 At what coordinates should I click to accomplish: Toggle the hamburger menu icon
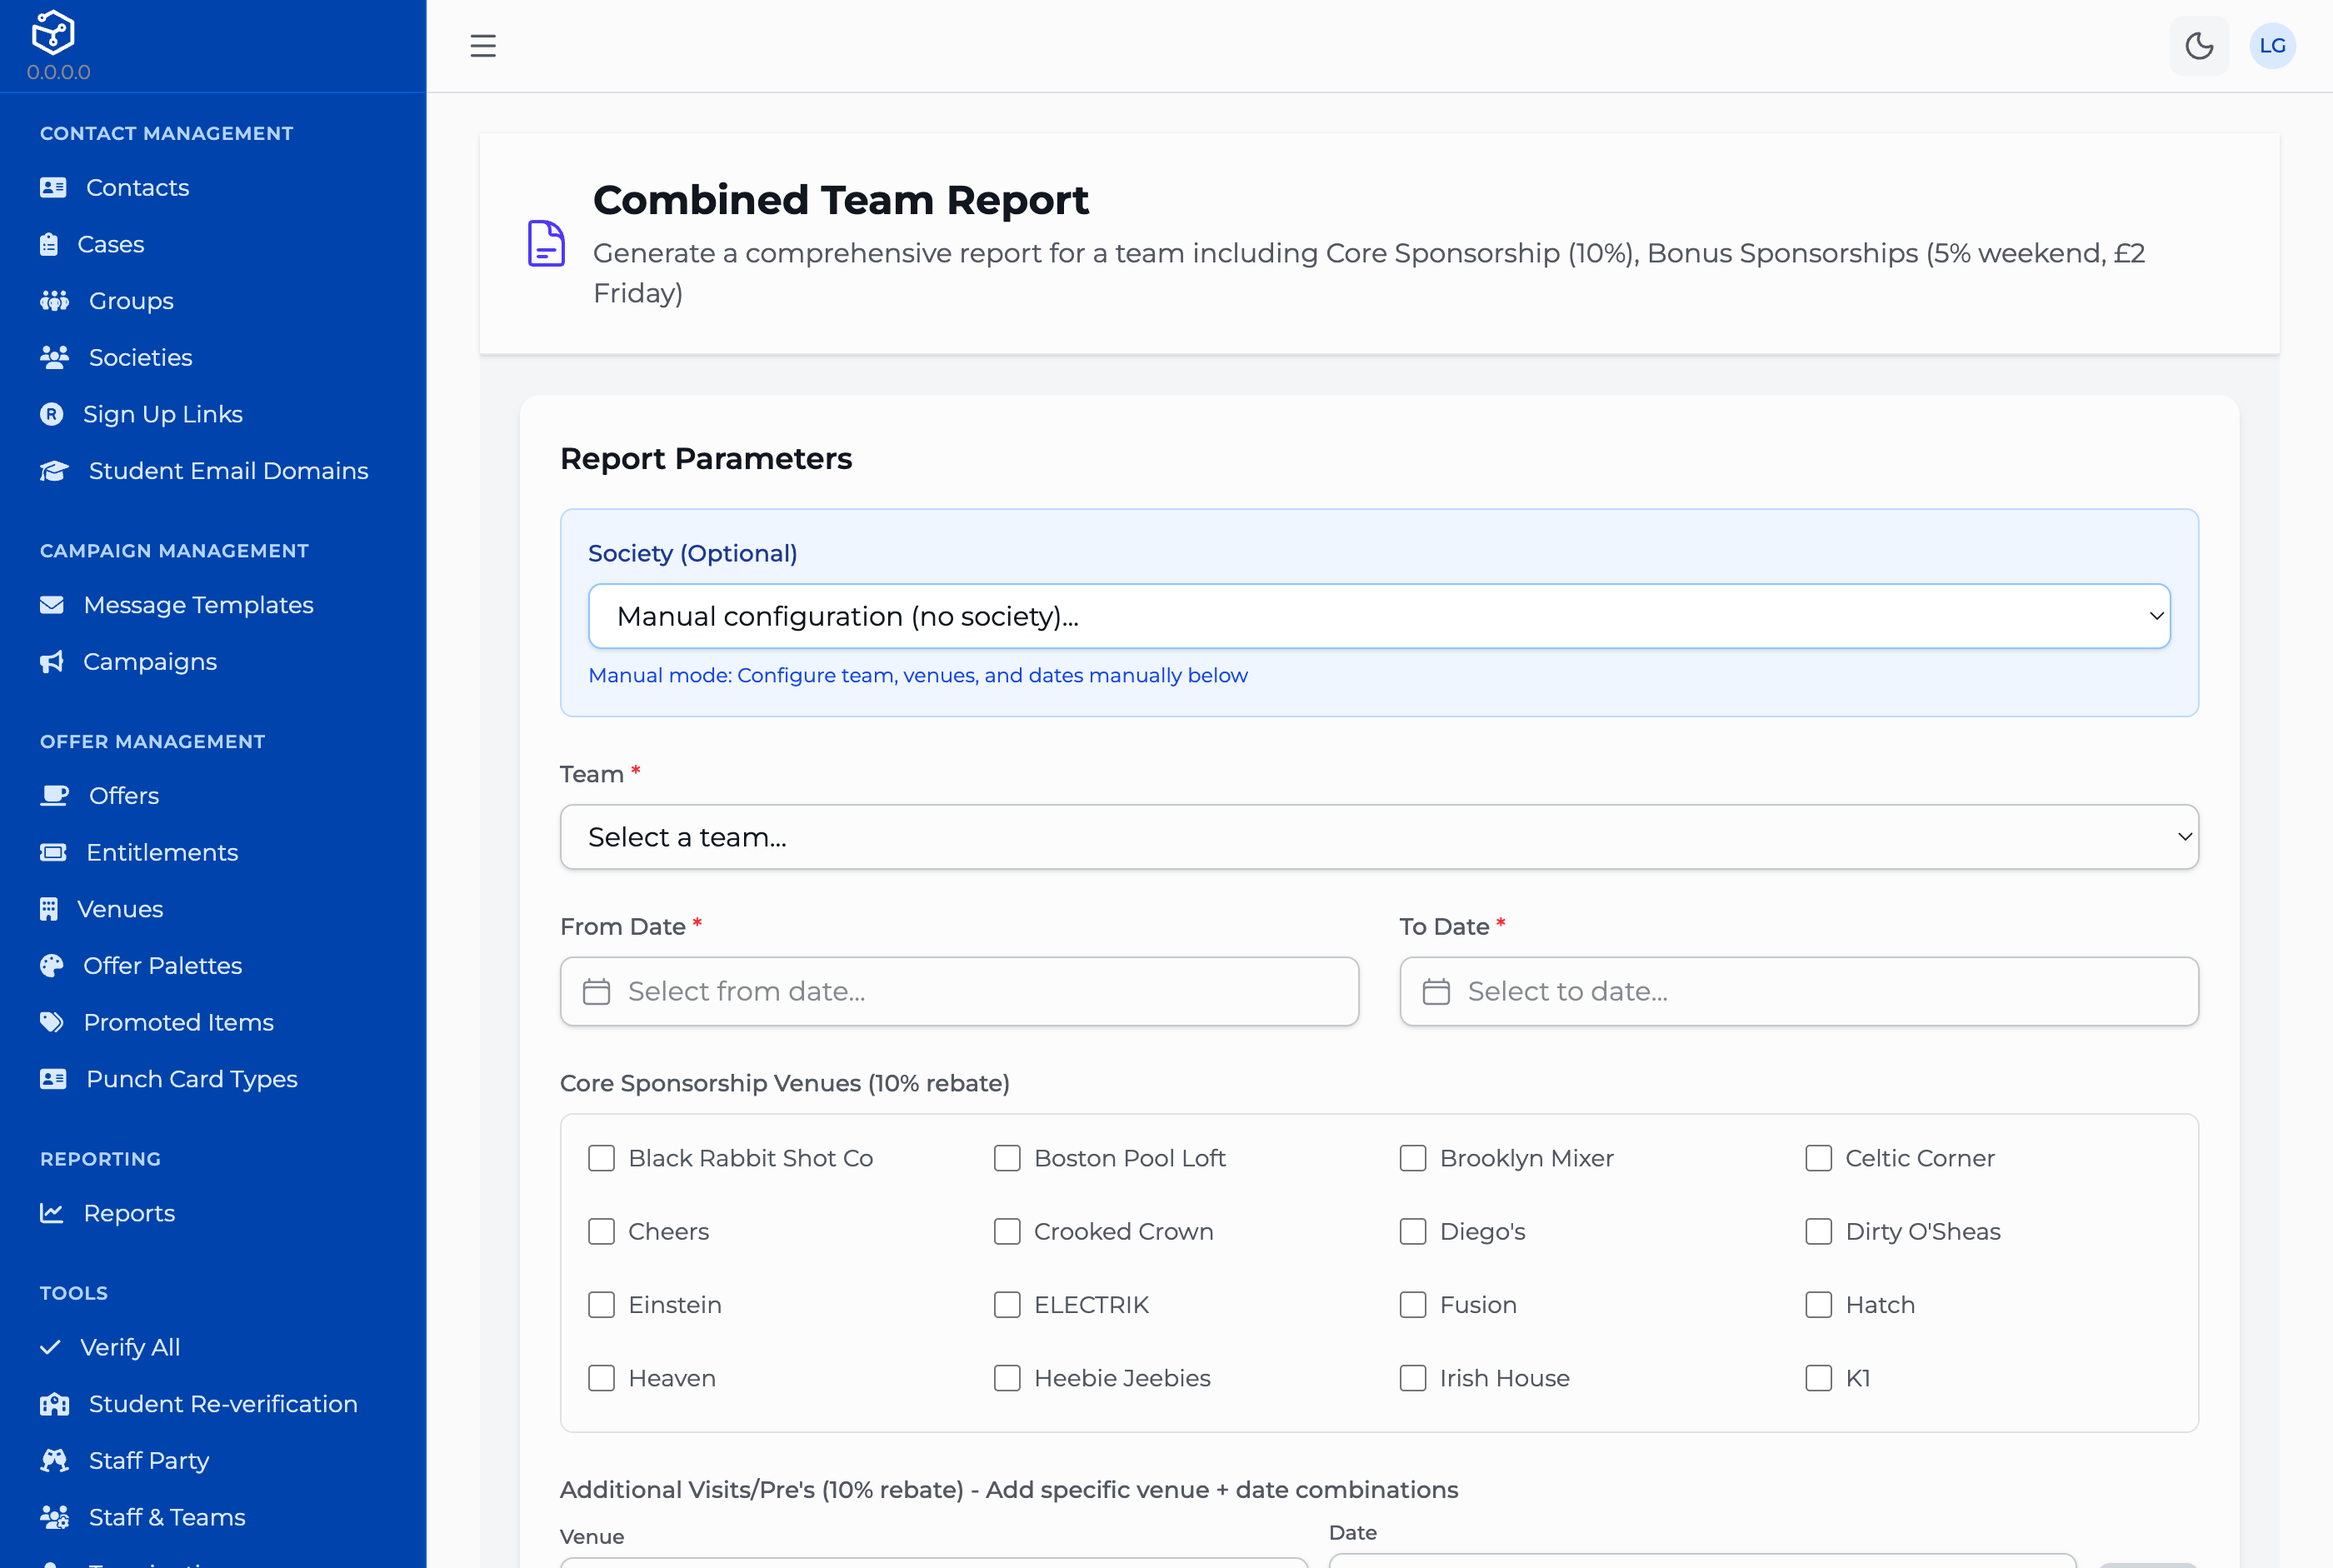[483, 46]
